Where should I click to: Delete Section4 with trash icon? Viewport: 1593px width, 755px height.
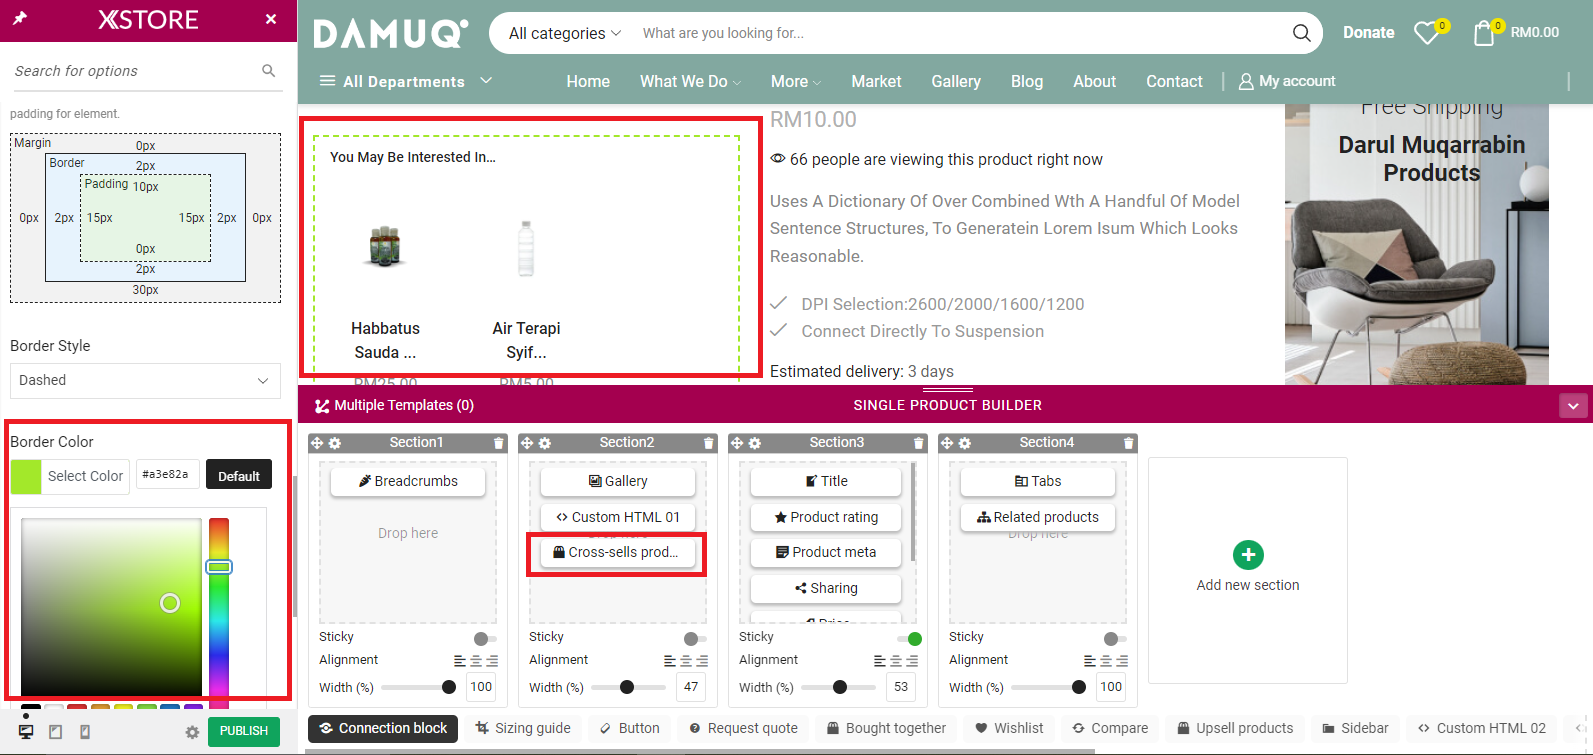1129,442
